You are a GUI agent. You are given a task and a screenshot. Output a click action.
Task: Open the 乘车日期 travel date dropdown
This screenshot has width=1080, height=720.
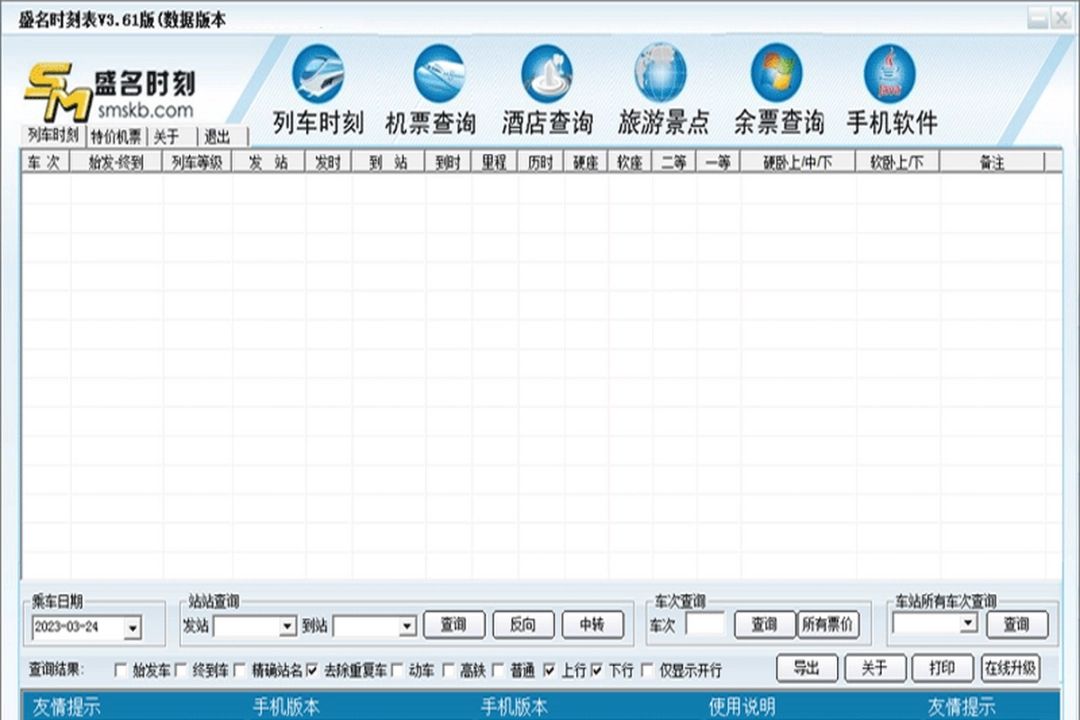click(131, 629)
